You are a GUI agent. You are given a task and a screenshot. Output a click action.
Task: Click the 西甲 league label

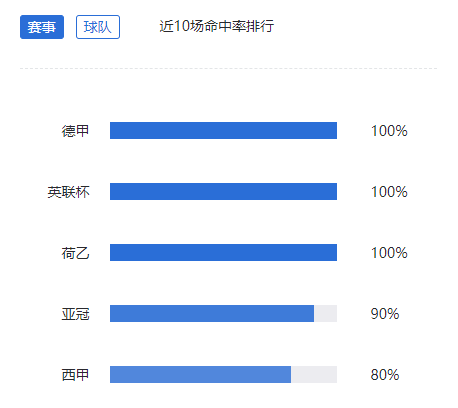point(75,375)
